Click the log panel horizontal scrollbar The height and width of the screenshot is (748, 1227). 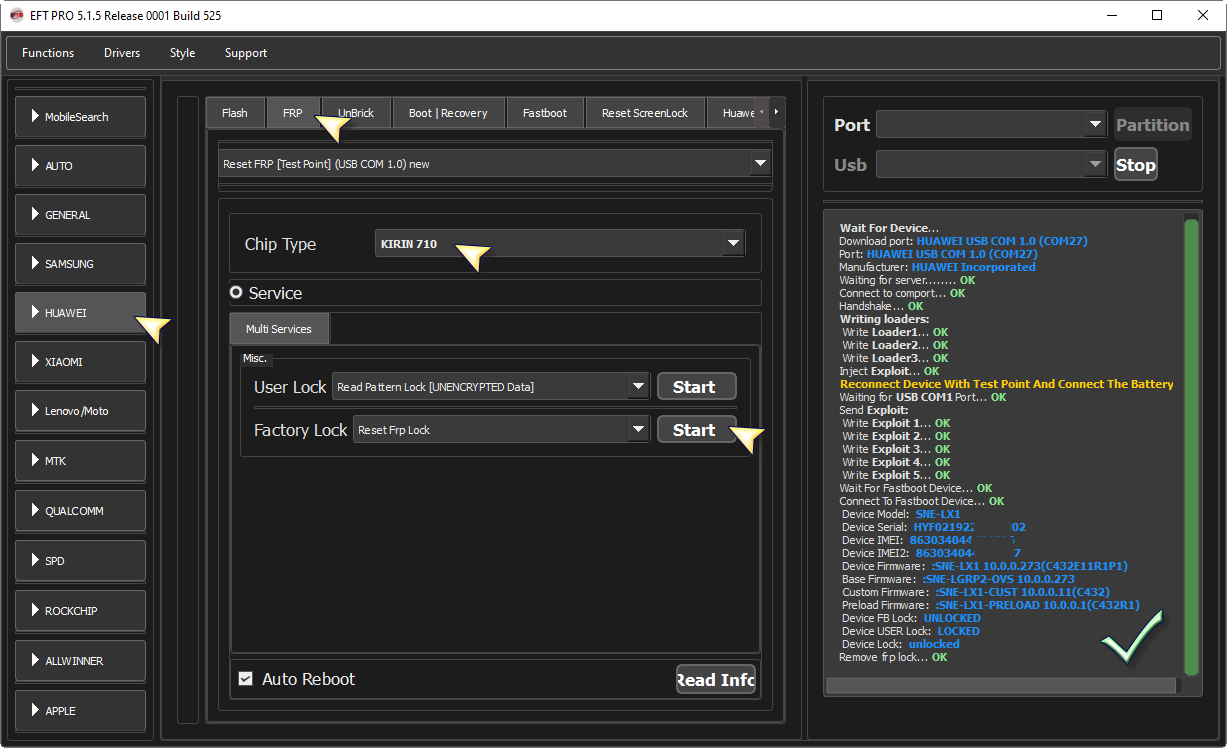[x=1000, y=685]
